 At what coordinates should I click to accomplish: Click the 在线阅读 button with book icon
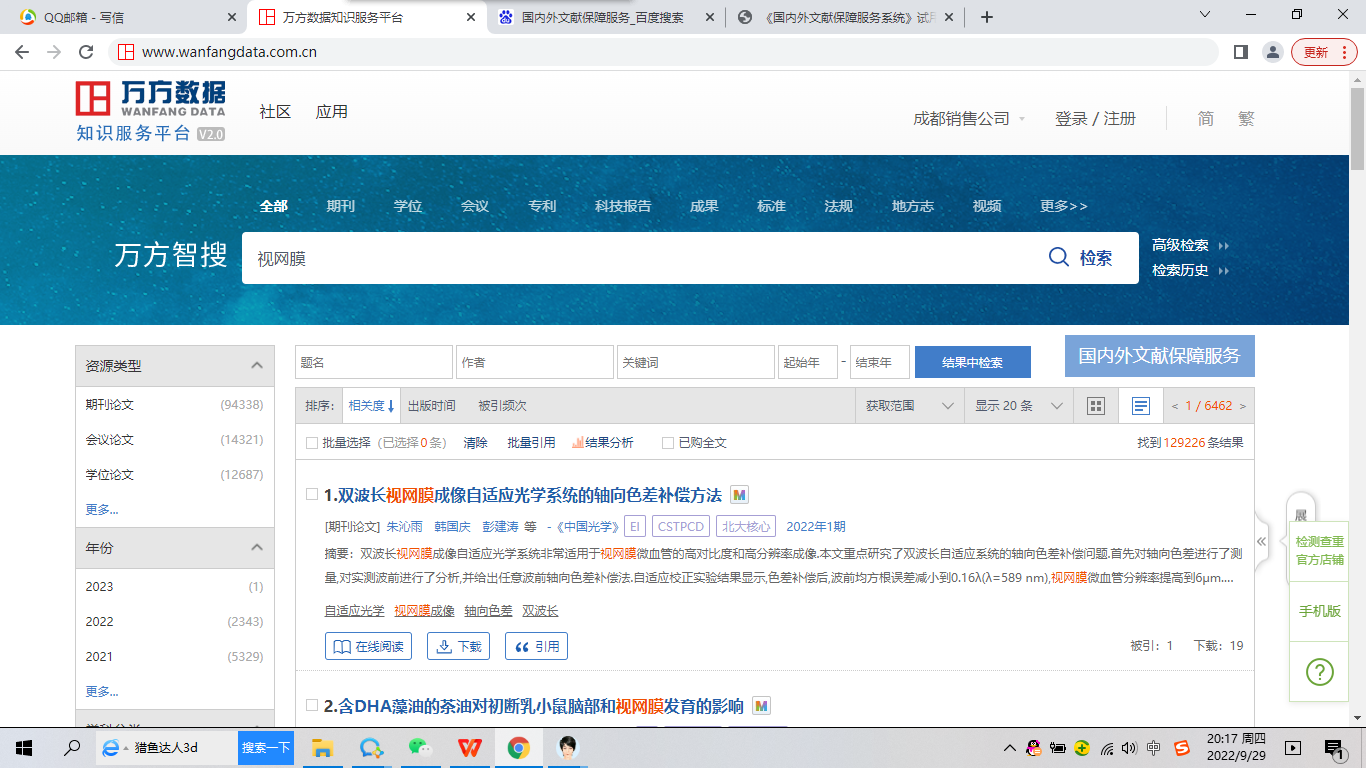point(370,646)
